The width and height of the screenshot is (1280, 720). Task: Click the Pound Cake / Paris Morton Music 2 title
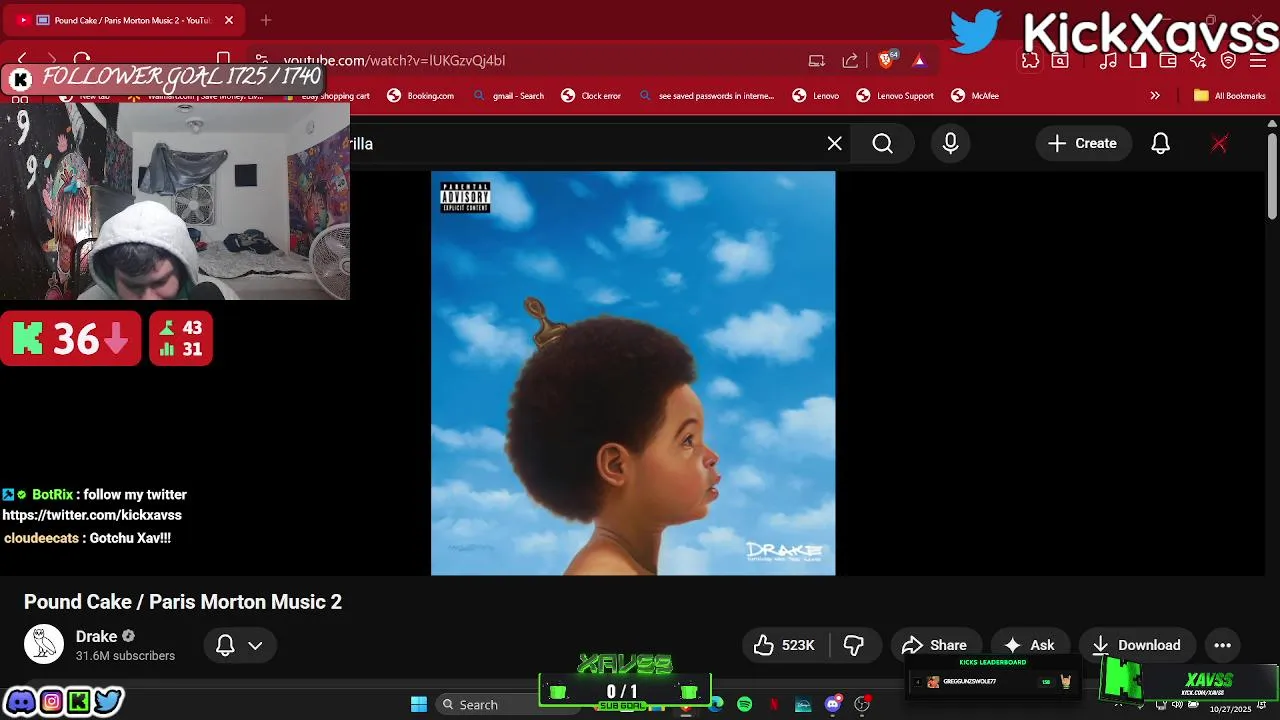click(183, 602)
